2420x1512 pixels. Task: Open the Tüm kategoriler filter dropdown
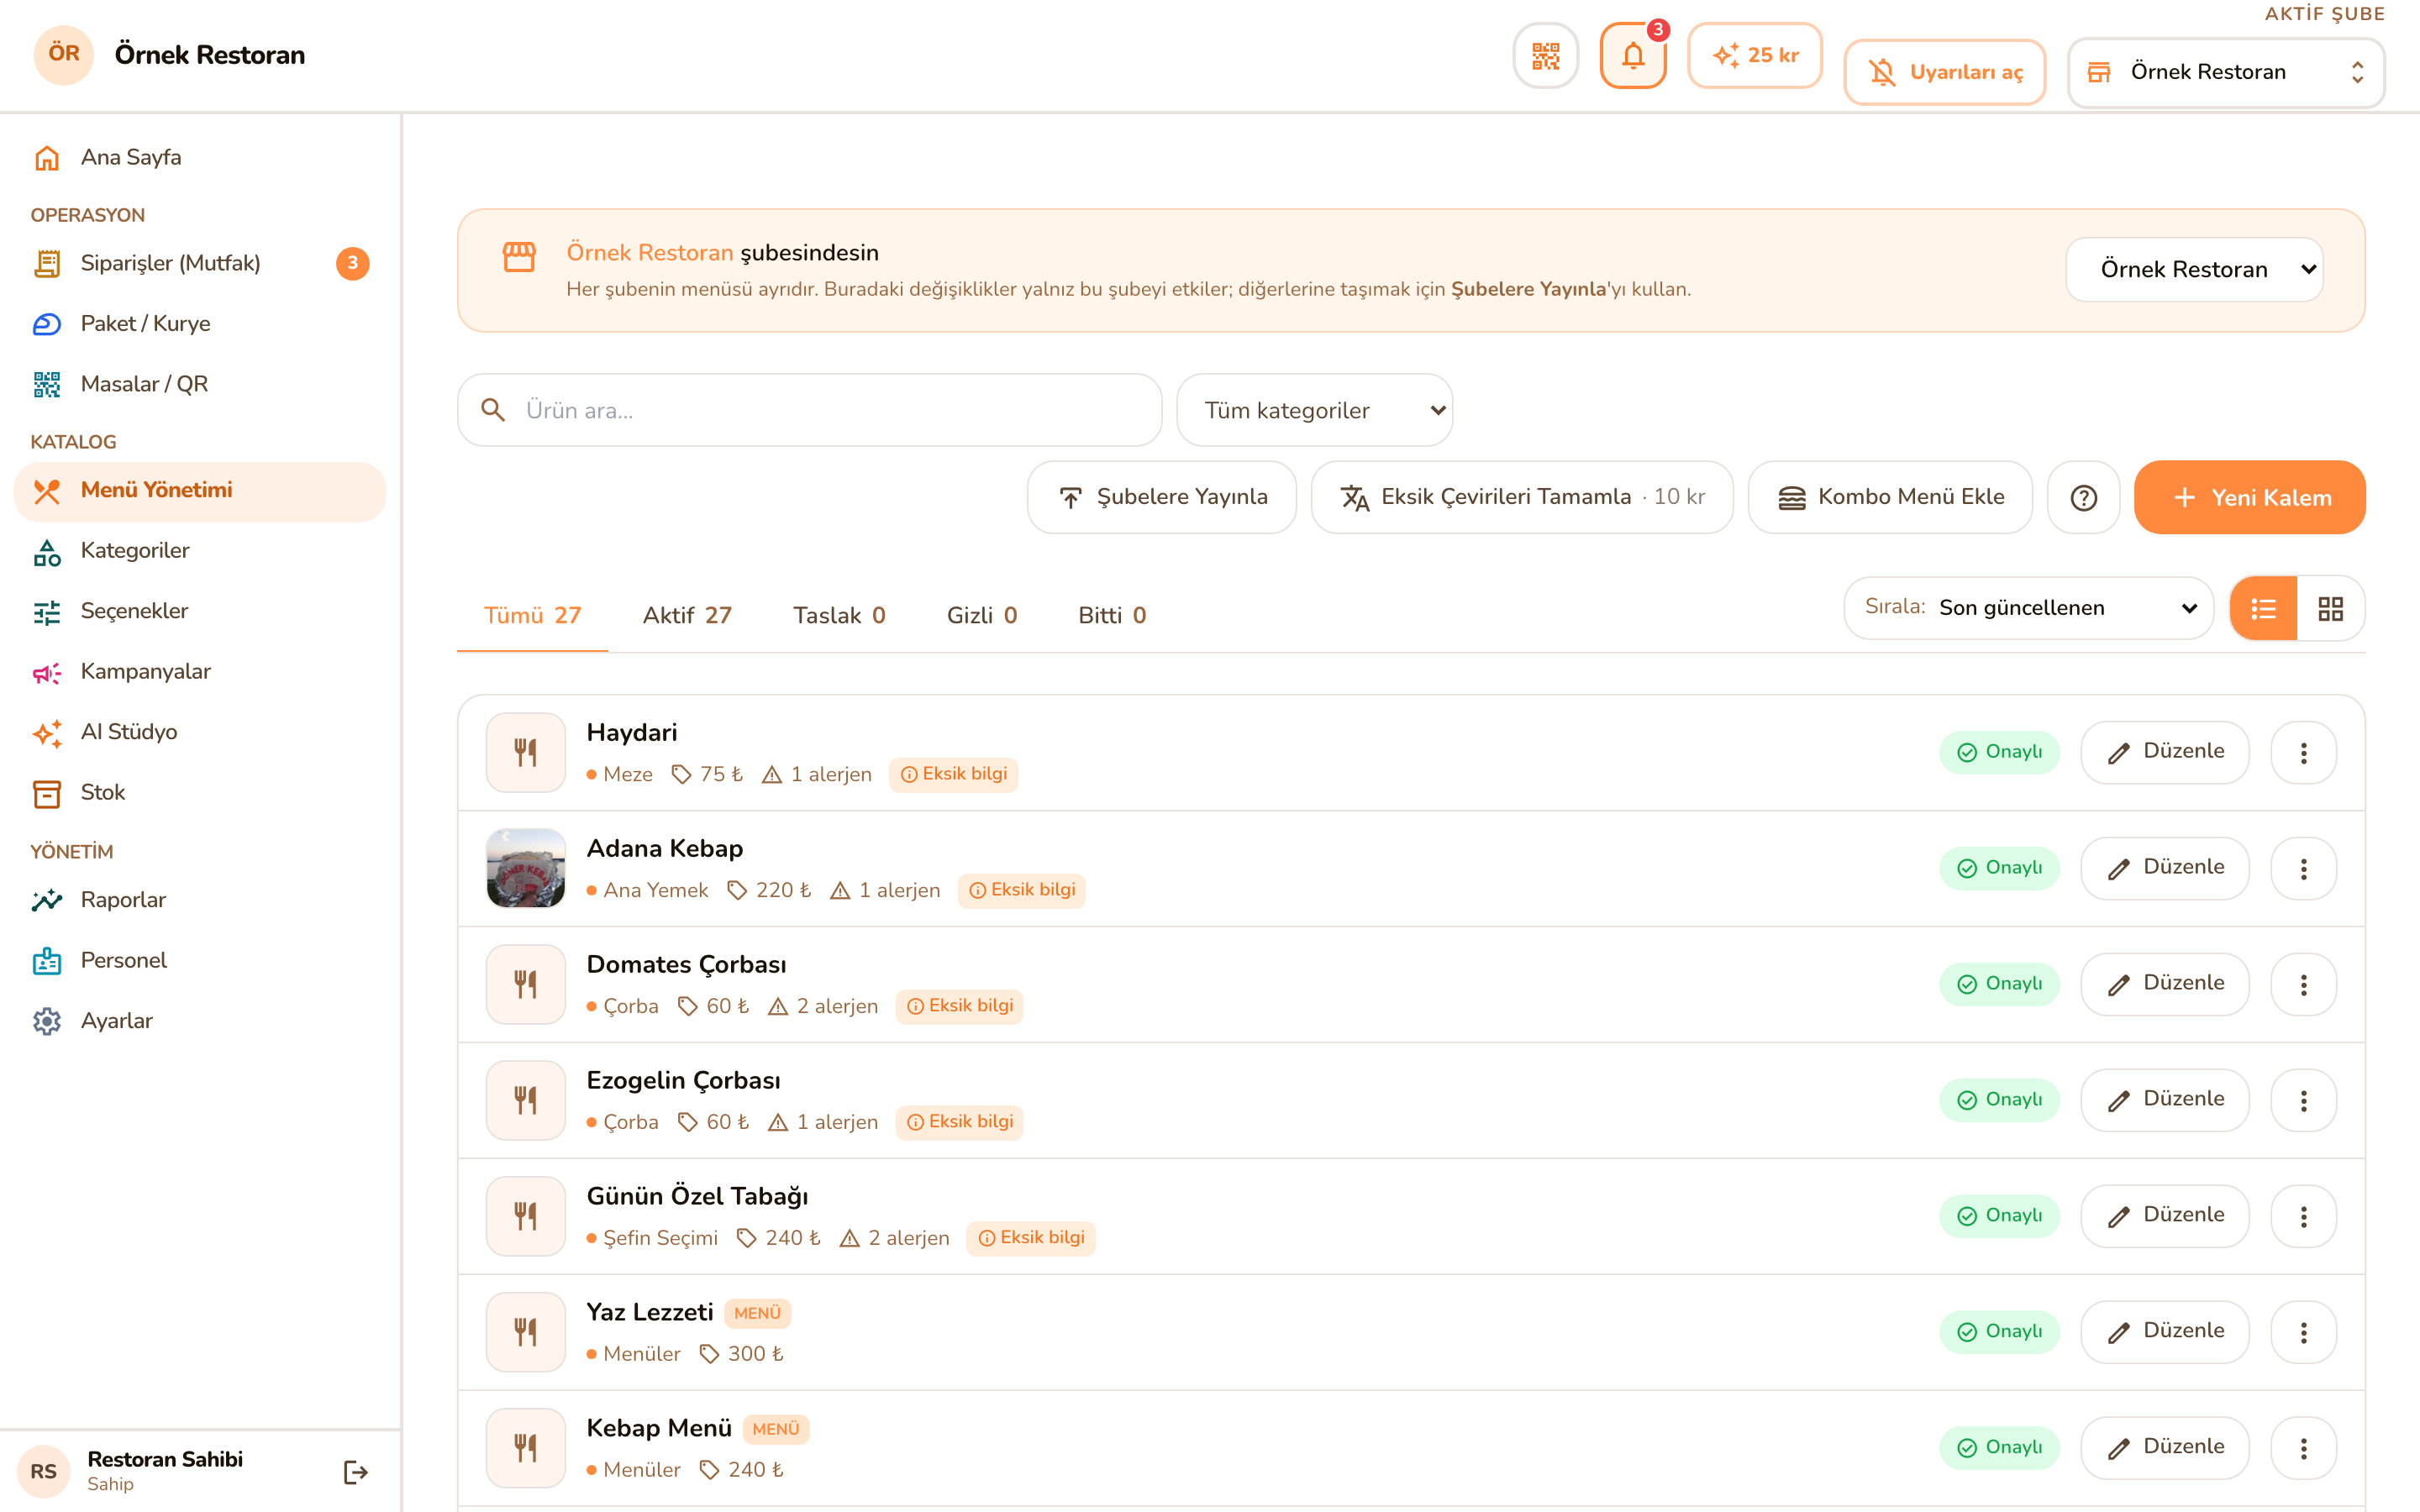point(1314,410)
